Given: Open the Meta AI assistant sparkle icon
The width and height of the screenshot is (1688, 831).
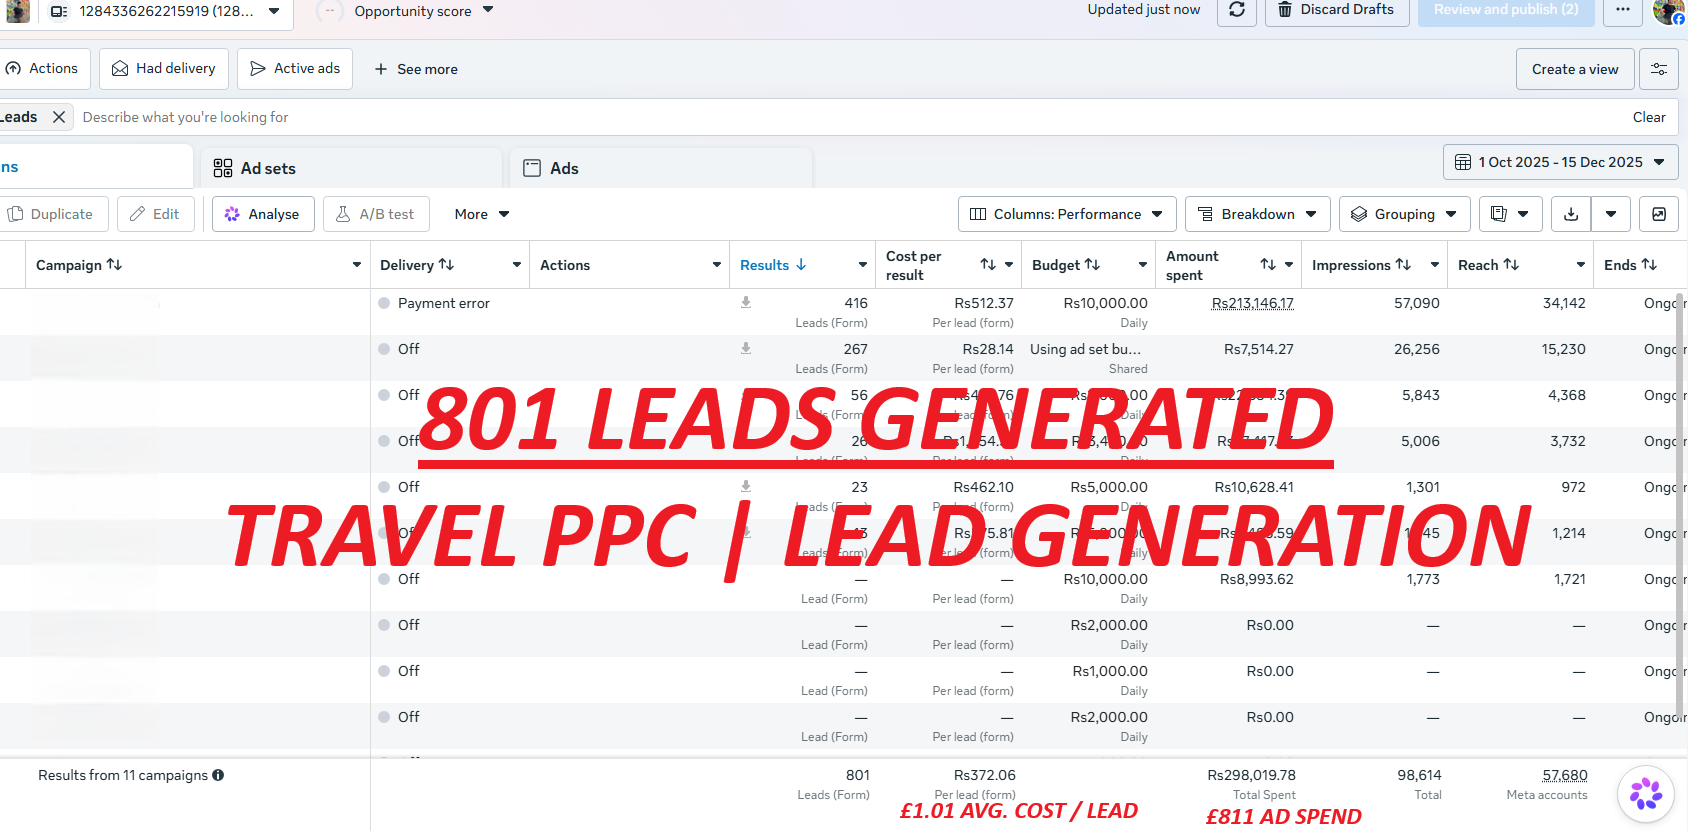Looking at the screenshot, I should tap(1646, 795).
